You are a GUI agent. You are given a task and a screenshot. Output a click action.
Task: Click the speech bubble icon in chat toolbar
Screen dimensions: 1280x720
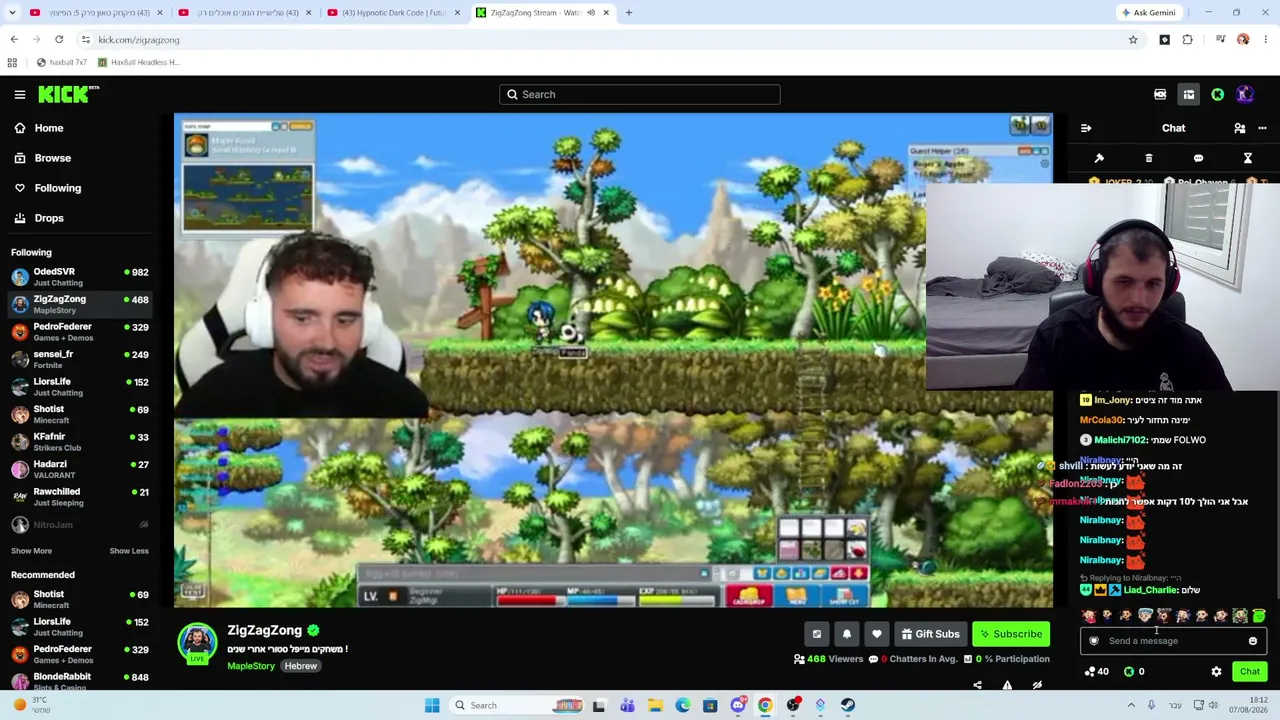[x=1198, y=158]
